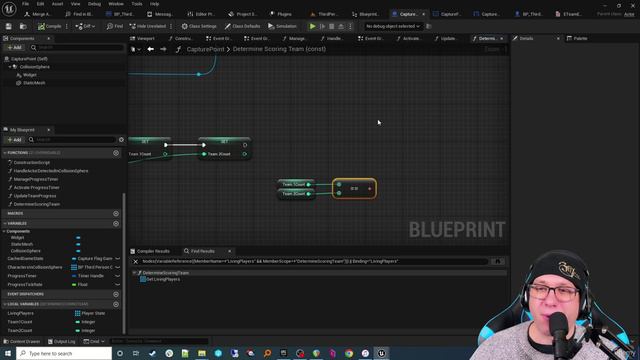
Task: Open graph bookmarks dropdown icon
Action: click(135, 49)
